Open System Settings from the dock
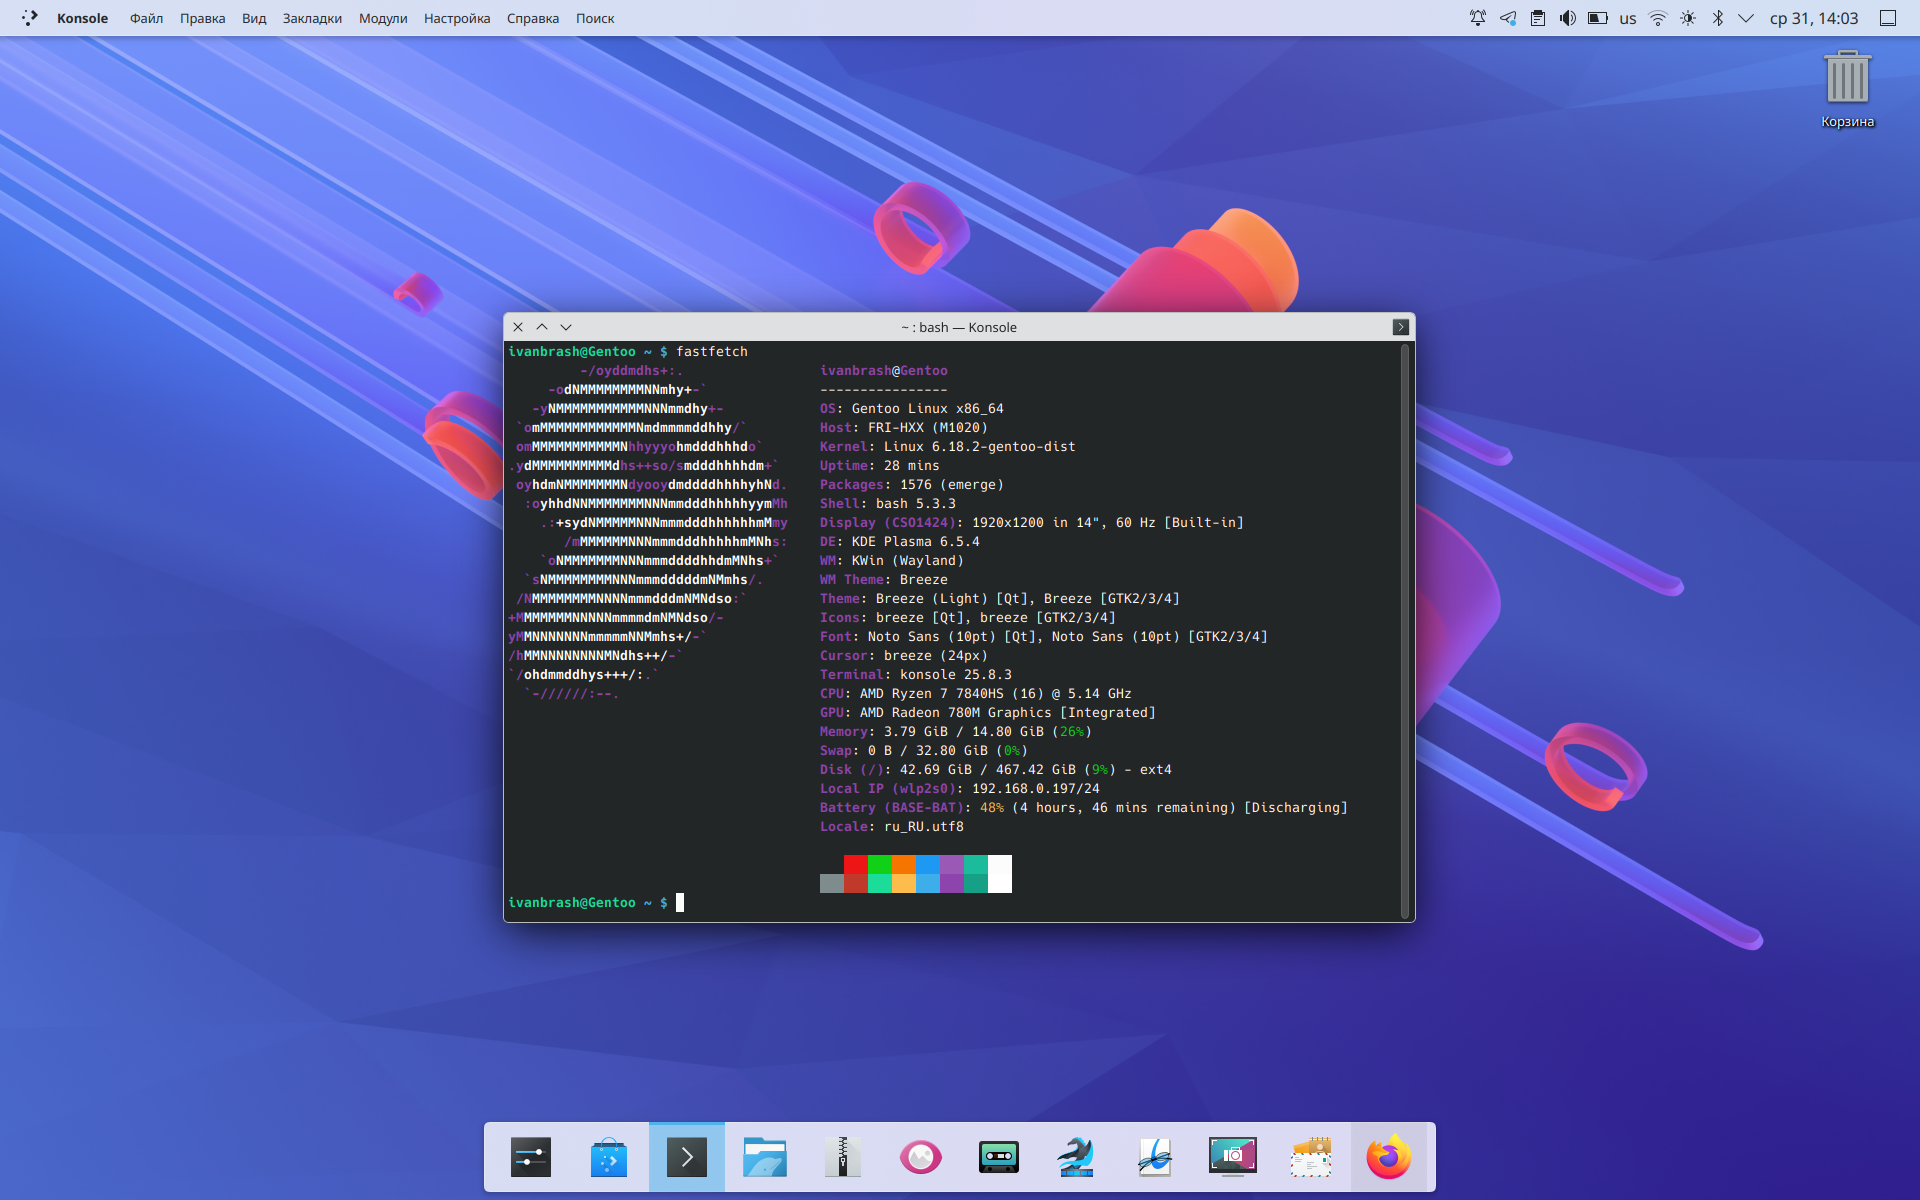 531,1157
